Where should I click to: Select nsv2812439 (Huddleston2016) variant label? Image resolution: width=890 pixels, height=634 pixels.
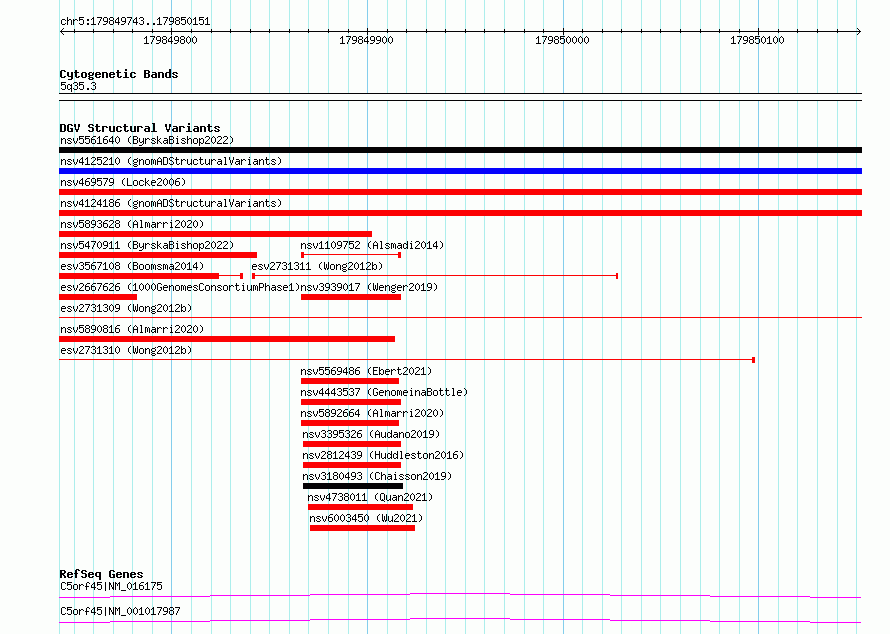[x=383, y=455]
